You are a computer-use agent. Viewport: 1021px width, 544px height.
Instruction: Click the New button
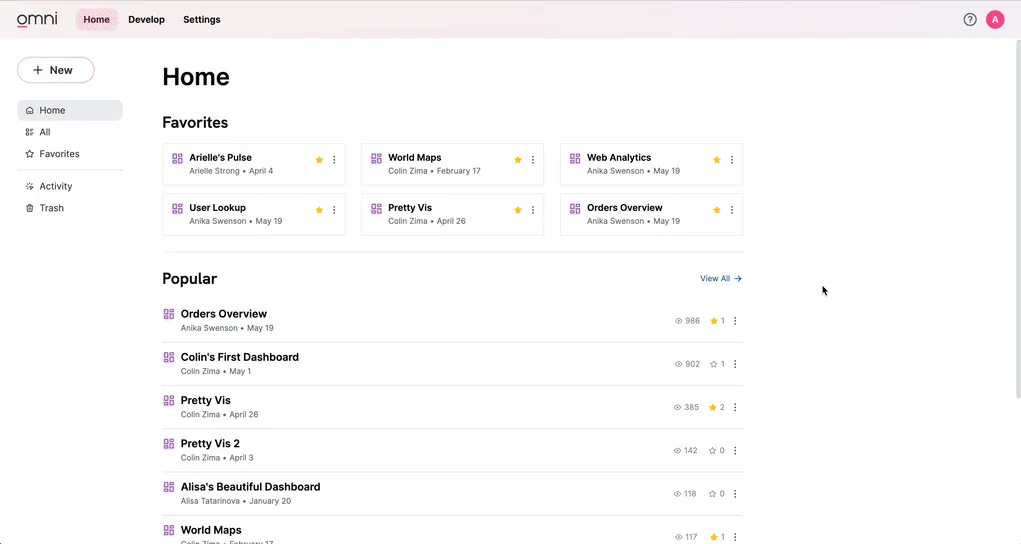tap(56, 70)
